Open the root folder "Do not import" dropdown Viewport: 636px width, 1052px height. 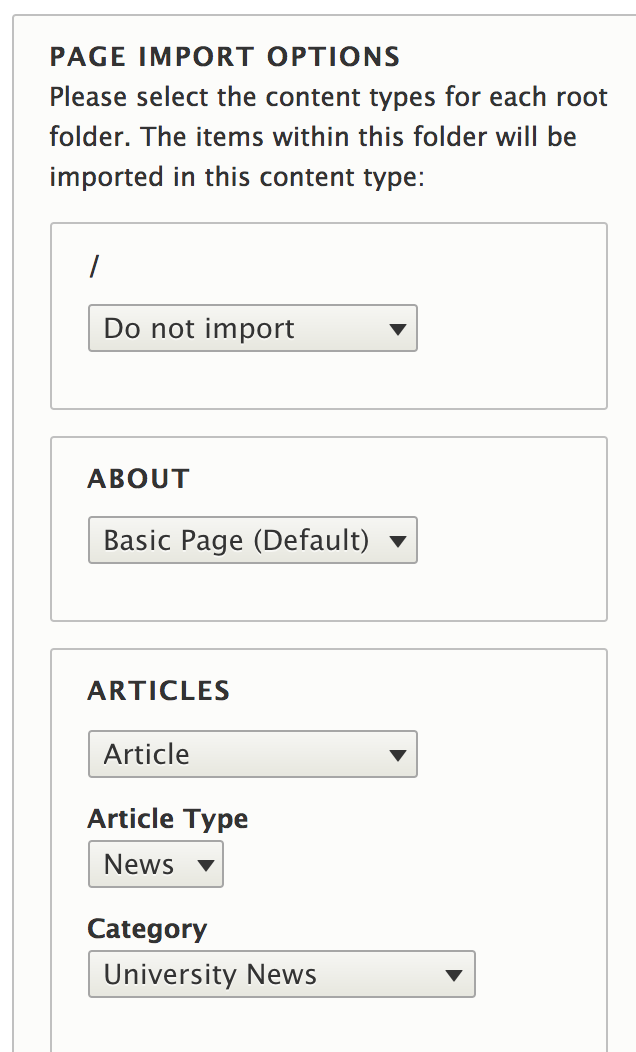pos(252,329)
